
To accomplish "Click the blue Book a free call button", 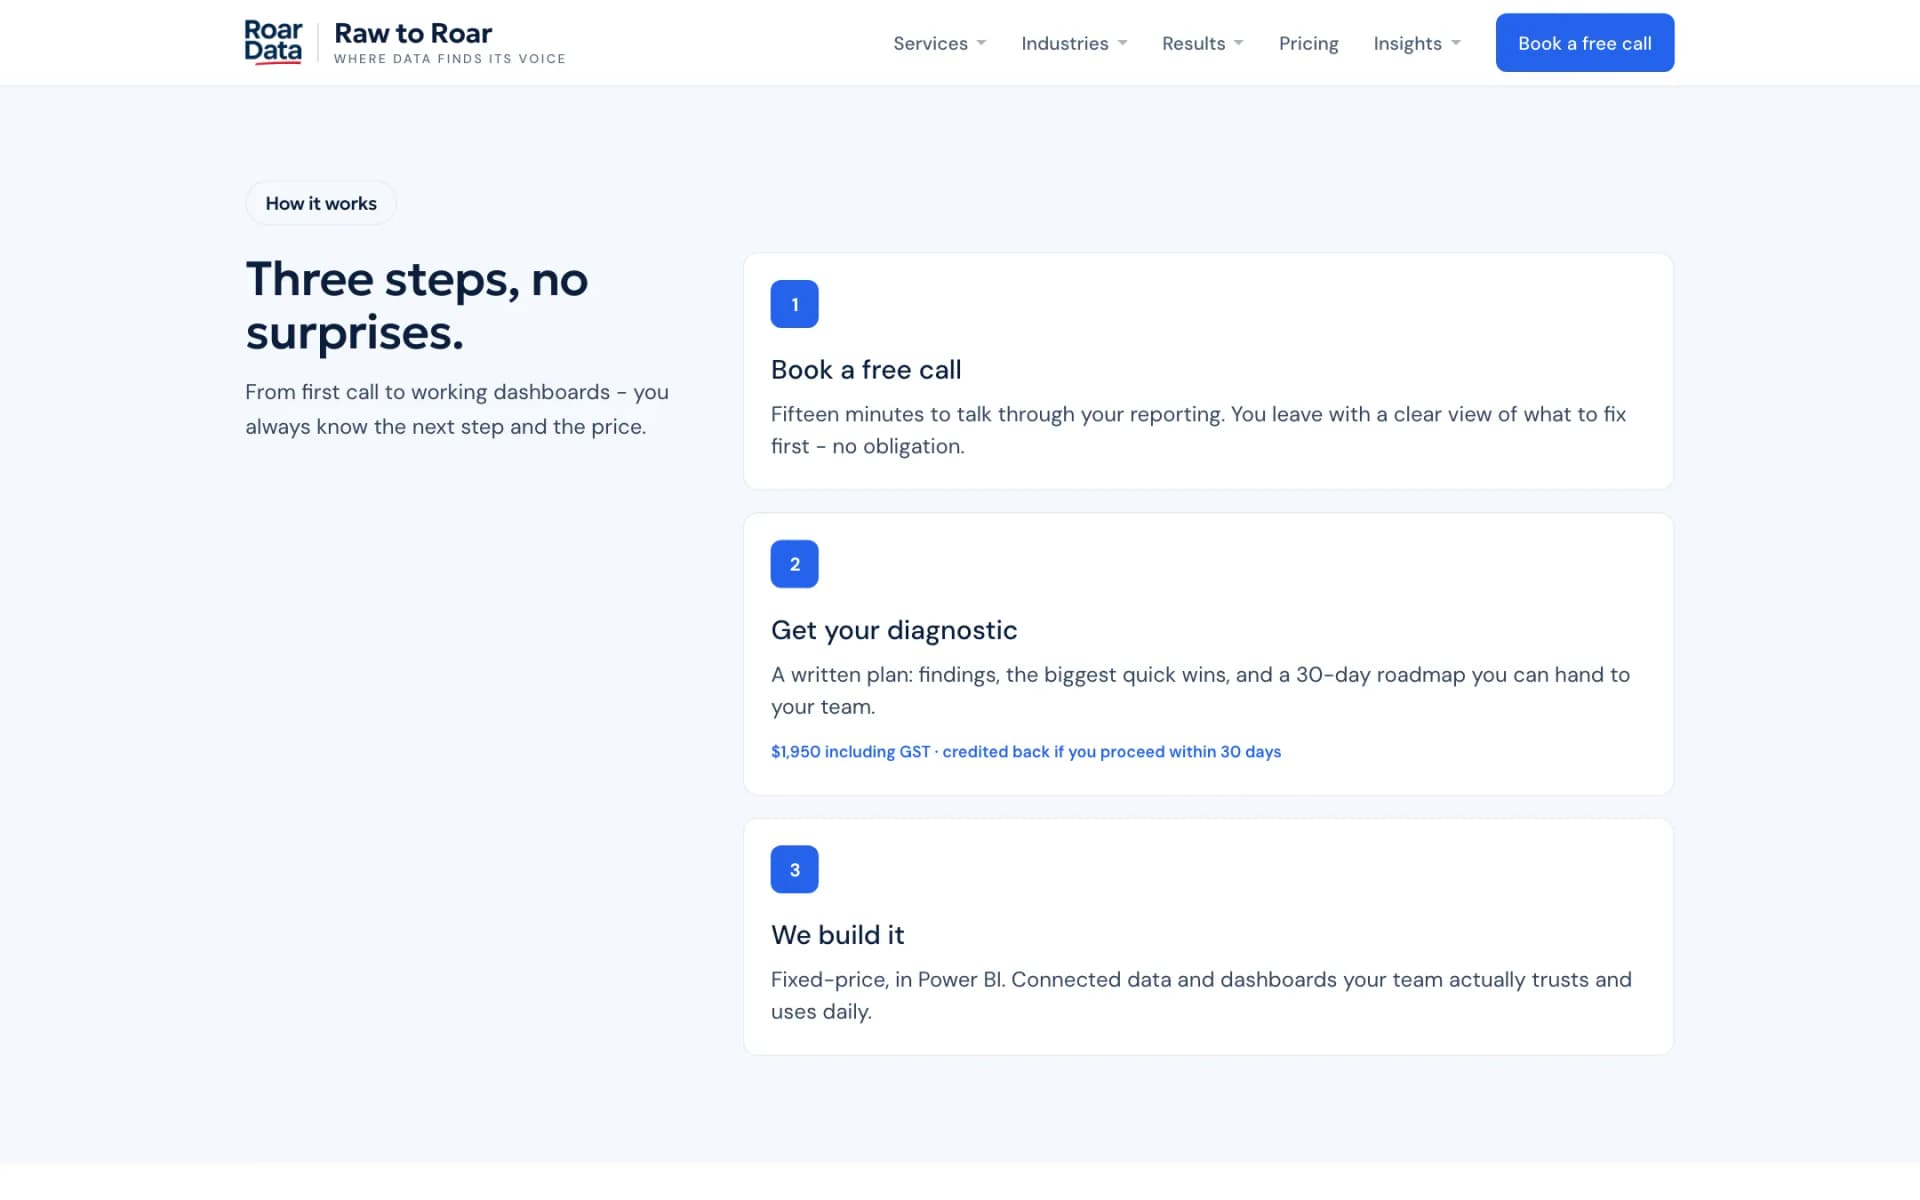I will (1584, 43).
